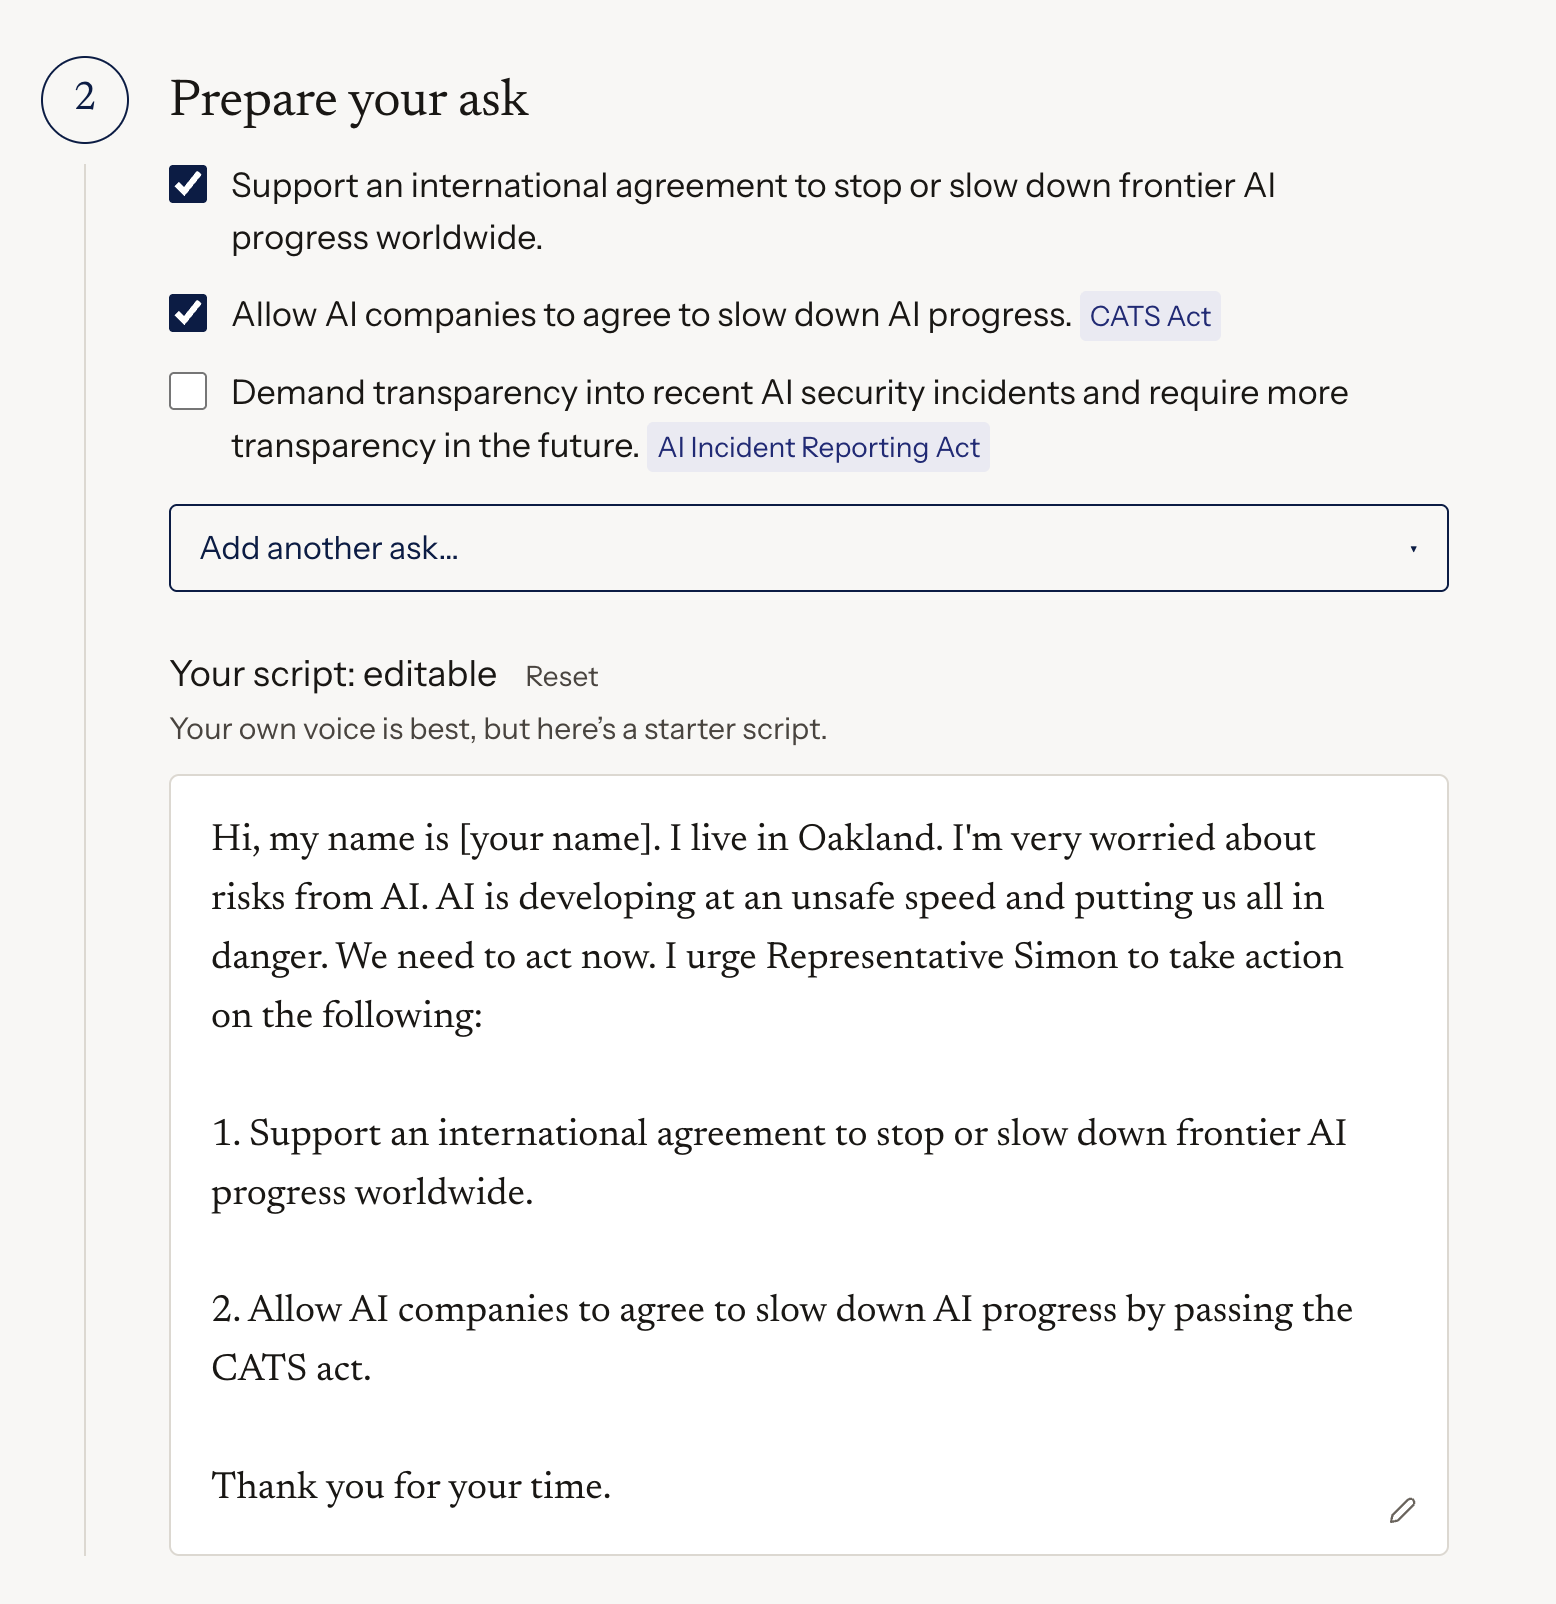Check the Demand transparency checkbox

[x=188, y=391]
